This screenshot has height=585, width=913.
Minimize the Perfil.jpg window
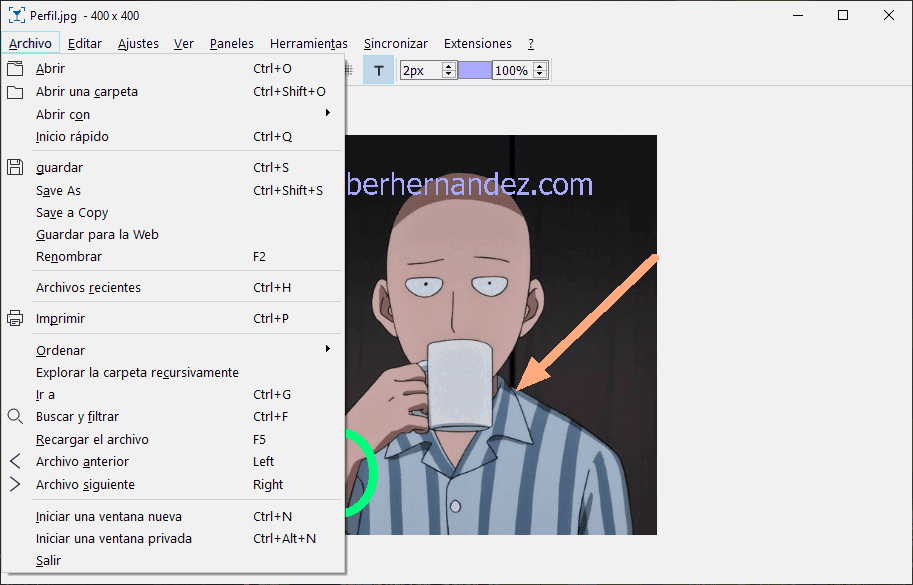tap(798, 16)
